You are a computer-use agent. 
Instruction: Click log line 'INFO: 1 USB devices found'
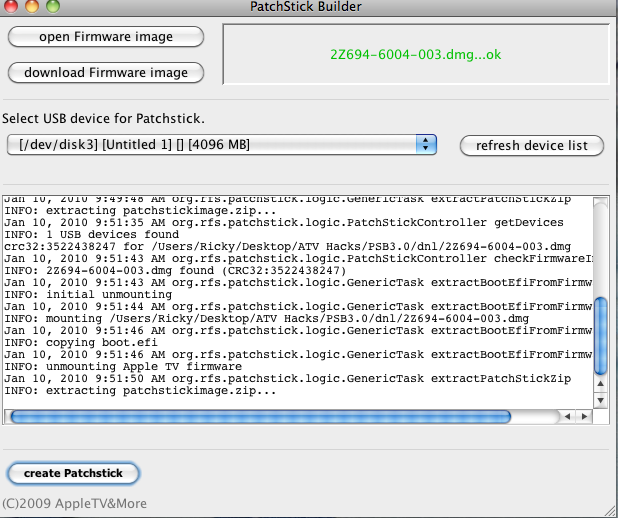coord(91,235)
